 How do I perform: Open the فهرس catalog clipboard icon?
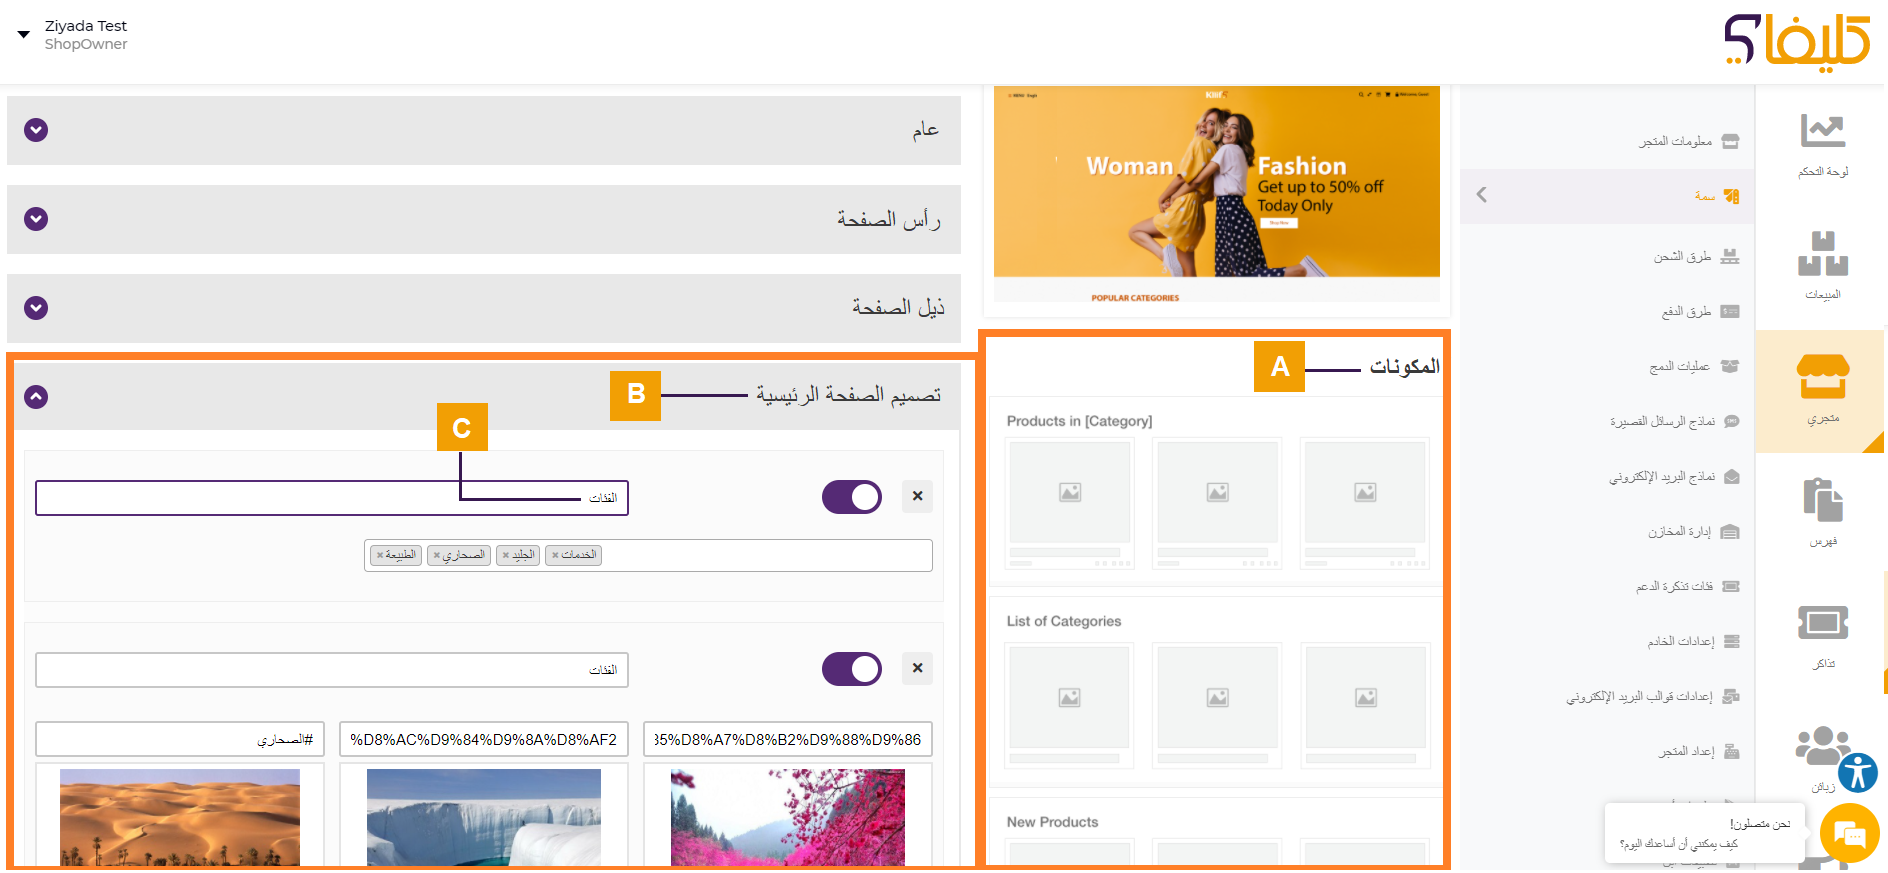[x=1822, y=500]
